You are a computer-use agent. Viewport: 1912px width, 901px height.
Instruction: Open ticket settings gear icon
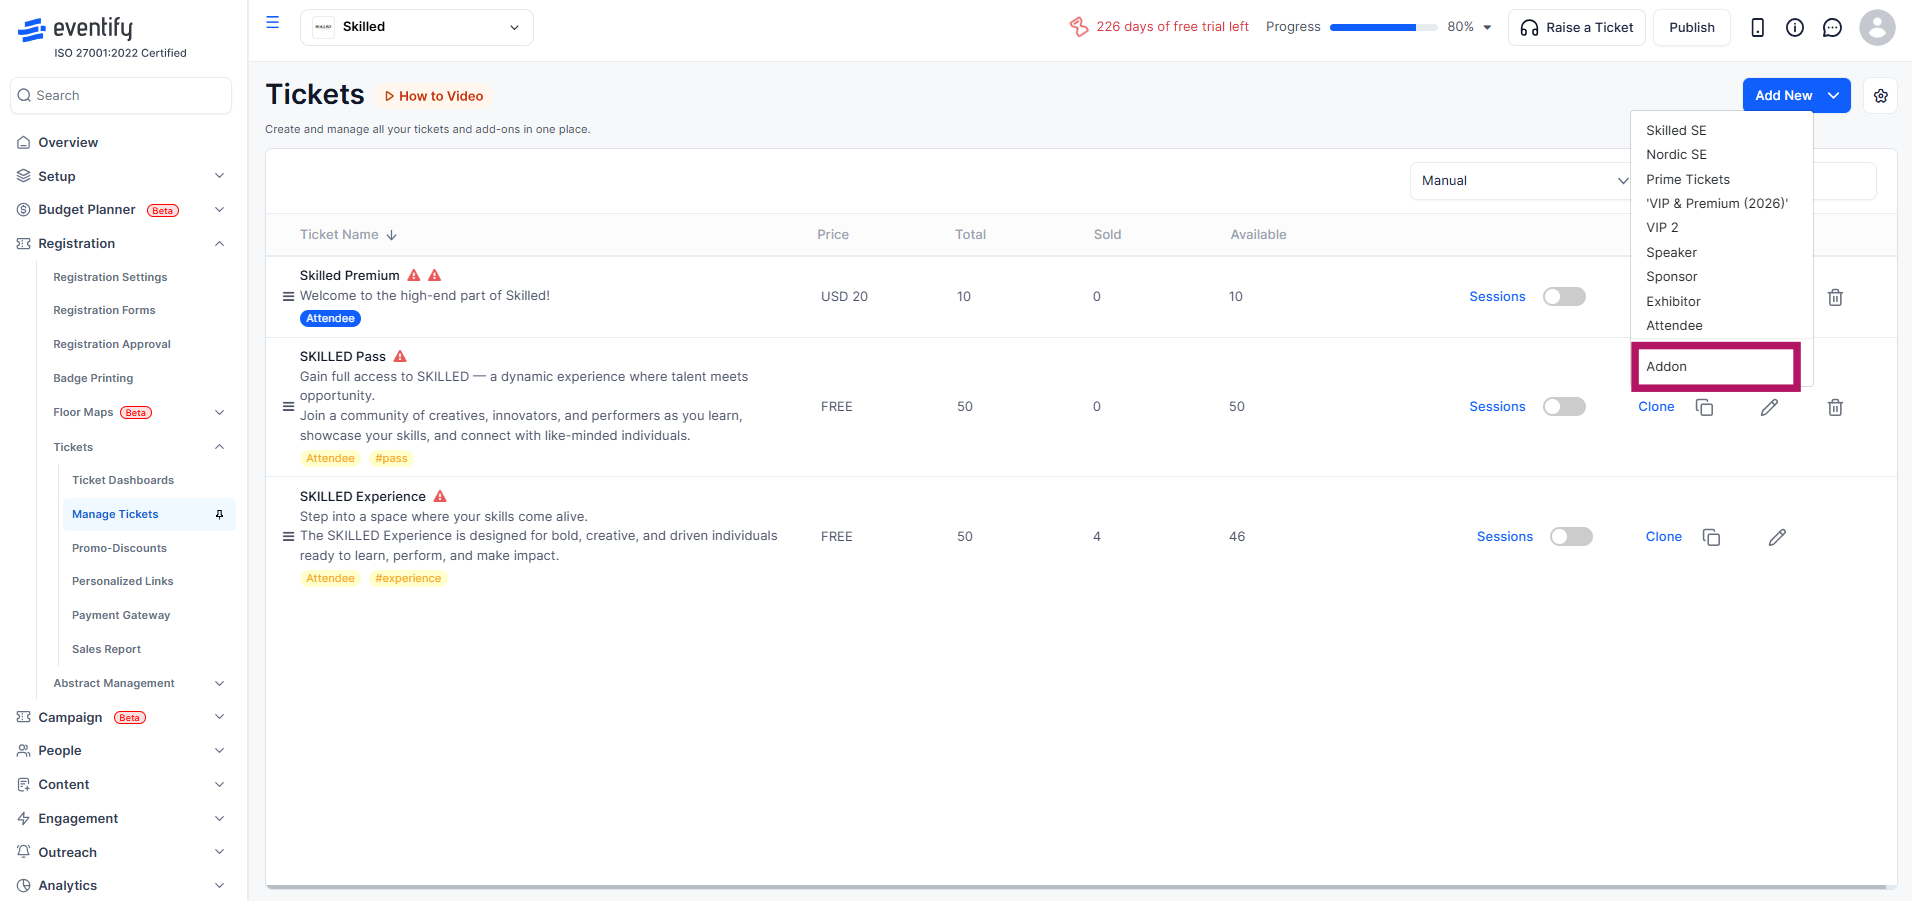tap(1881, 96)
